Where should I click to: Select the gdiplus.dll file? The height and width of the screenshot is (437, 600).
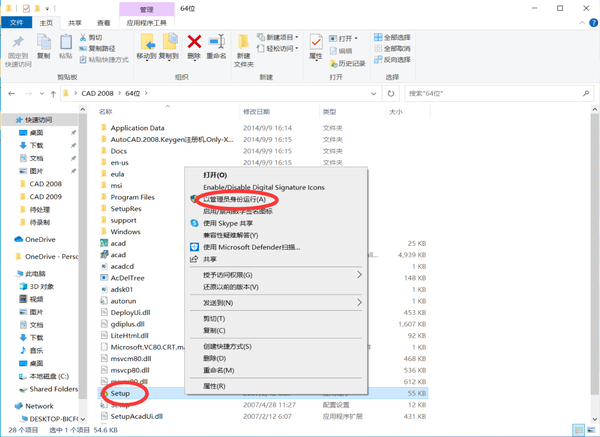point(127,324)
